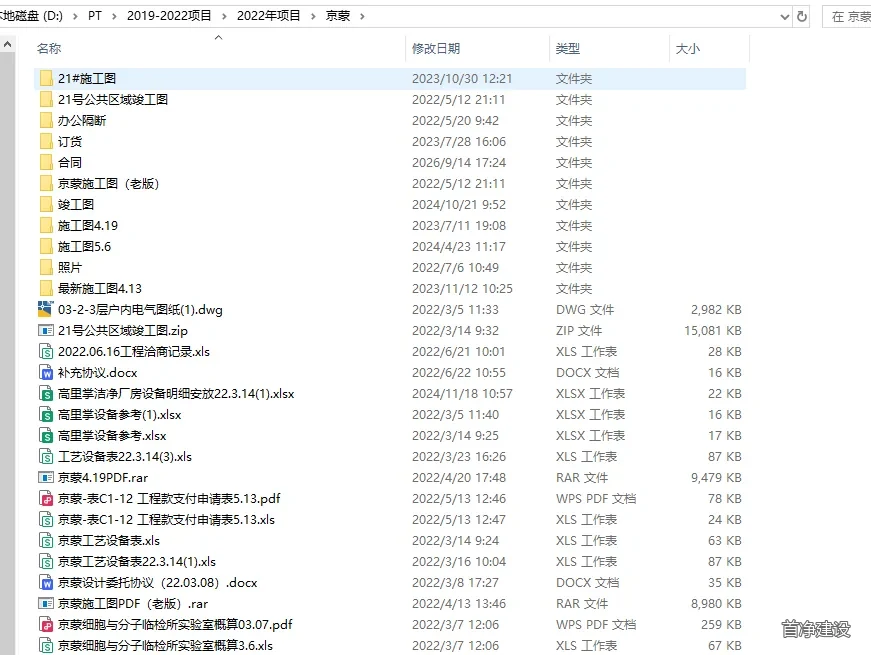This screenshot has width=871, height=655.
Task: Expand the chevron after 本地磁盘 (D:)
Action: pyautogui.click(x=75, y=16)
